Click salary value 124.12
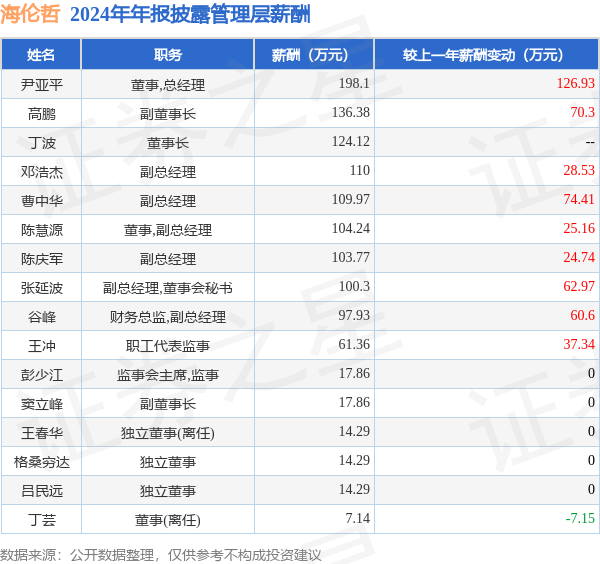The height and width of the screenshot is (564, 600). (x=351, y=142)
